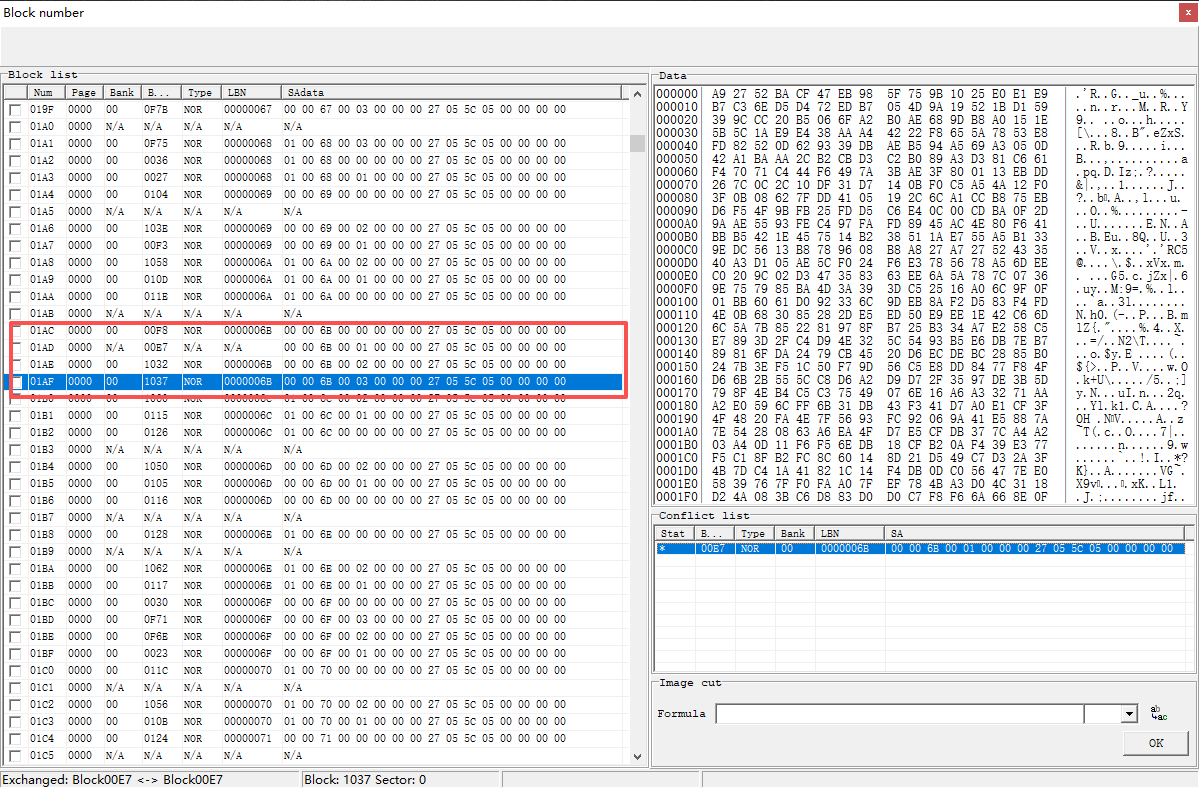Click block value 0027 in row 01A3
1199x788 pixels.
(155, 177)
